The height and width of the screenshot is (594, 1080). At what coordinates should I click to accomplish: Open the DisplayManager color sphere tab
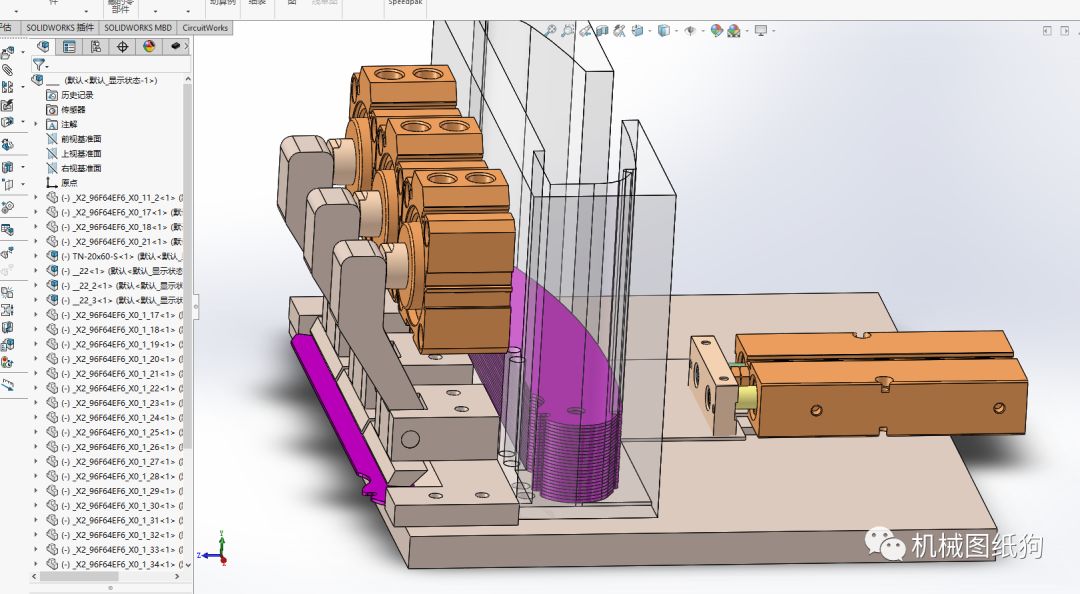pyautogui.click(x=149, y=46)
